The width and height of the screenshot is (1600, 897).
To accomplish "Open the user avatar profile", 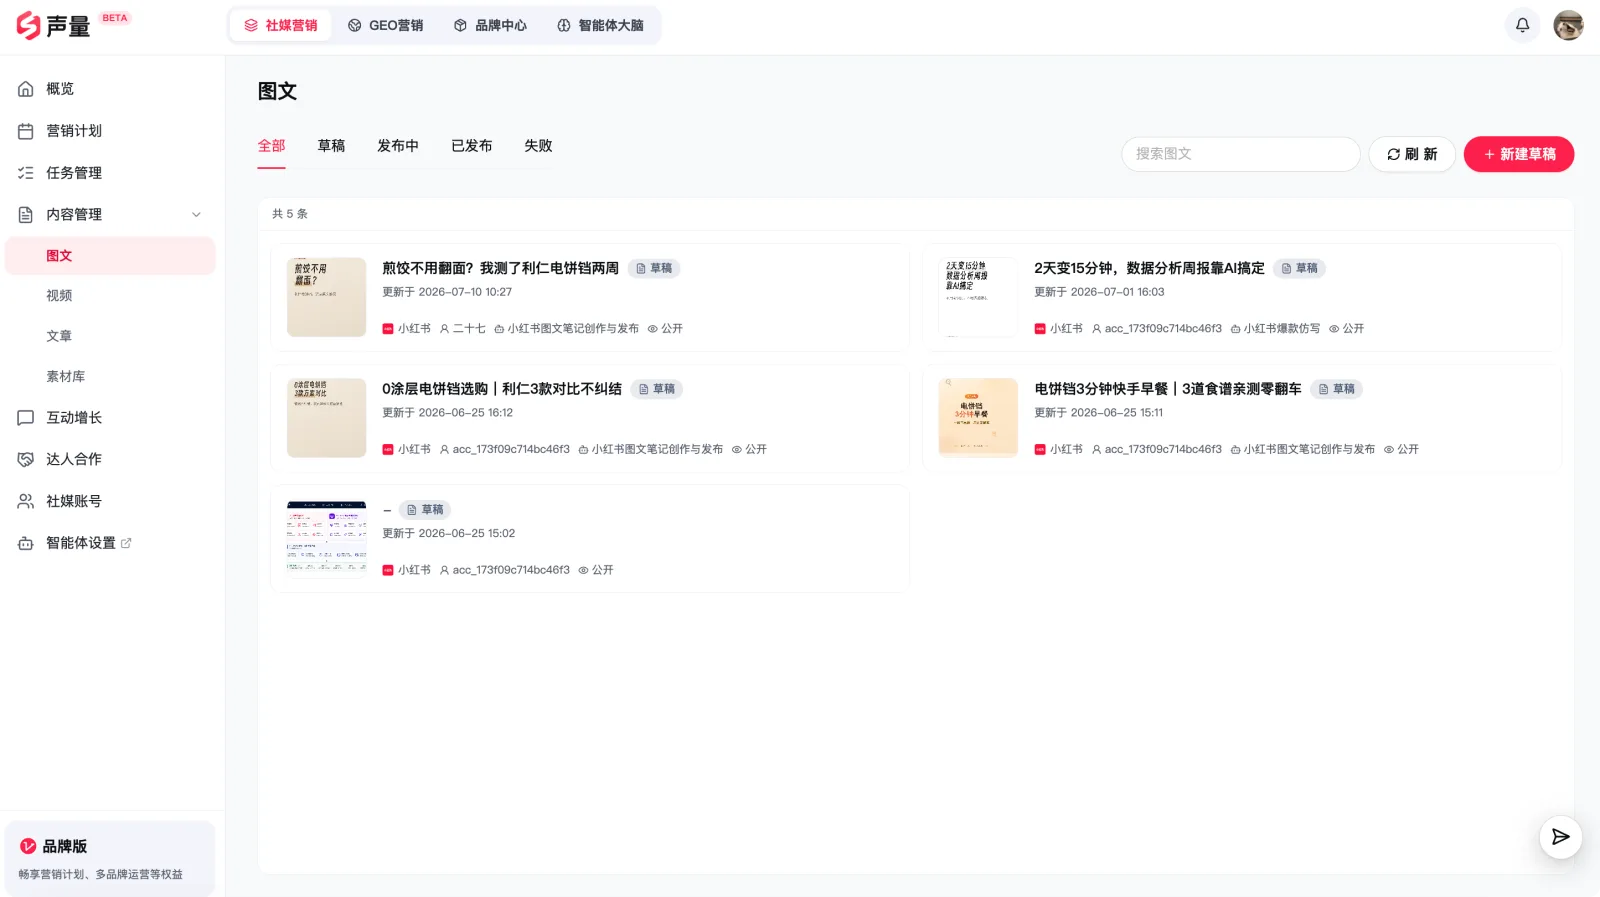I will (1568, 25).
